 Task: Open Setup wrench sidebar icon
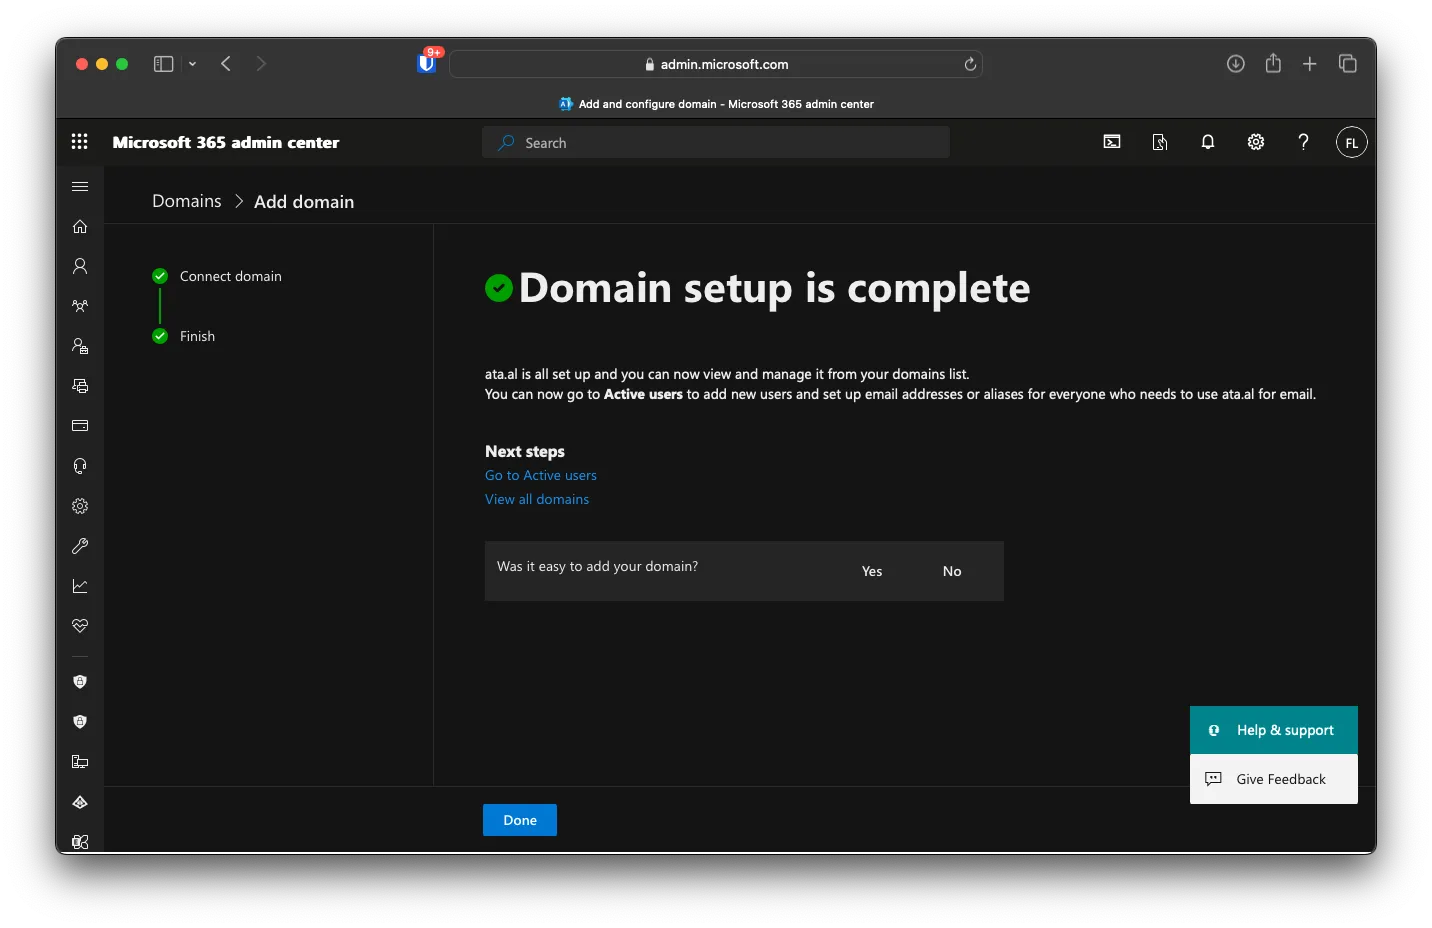tap(80, 546)
